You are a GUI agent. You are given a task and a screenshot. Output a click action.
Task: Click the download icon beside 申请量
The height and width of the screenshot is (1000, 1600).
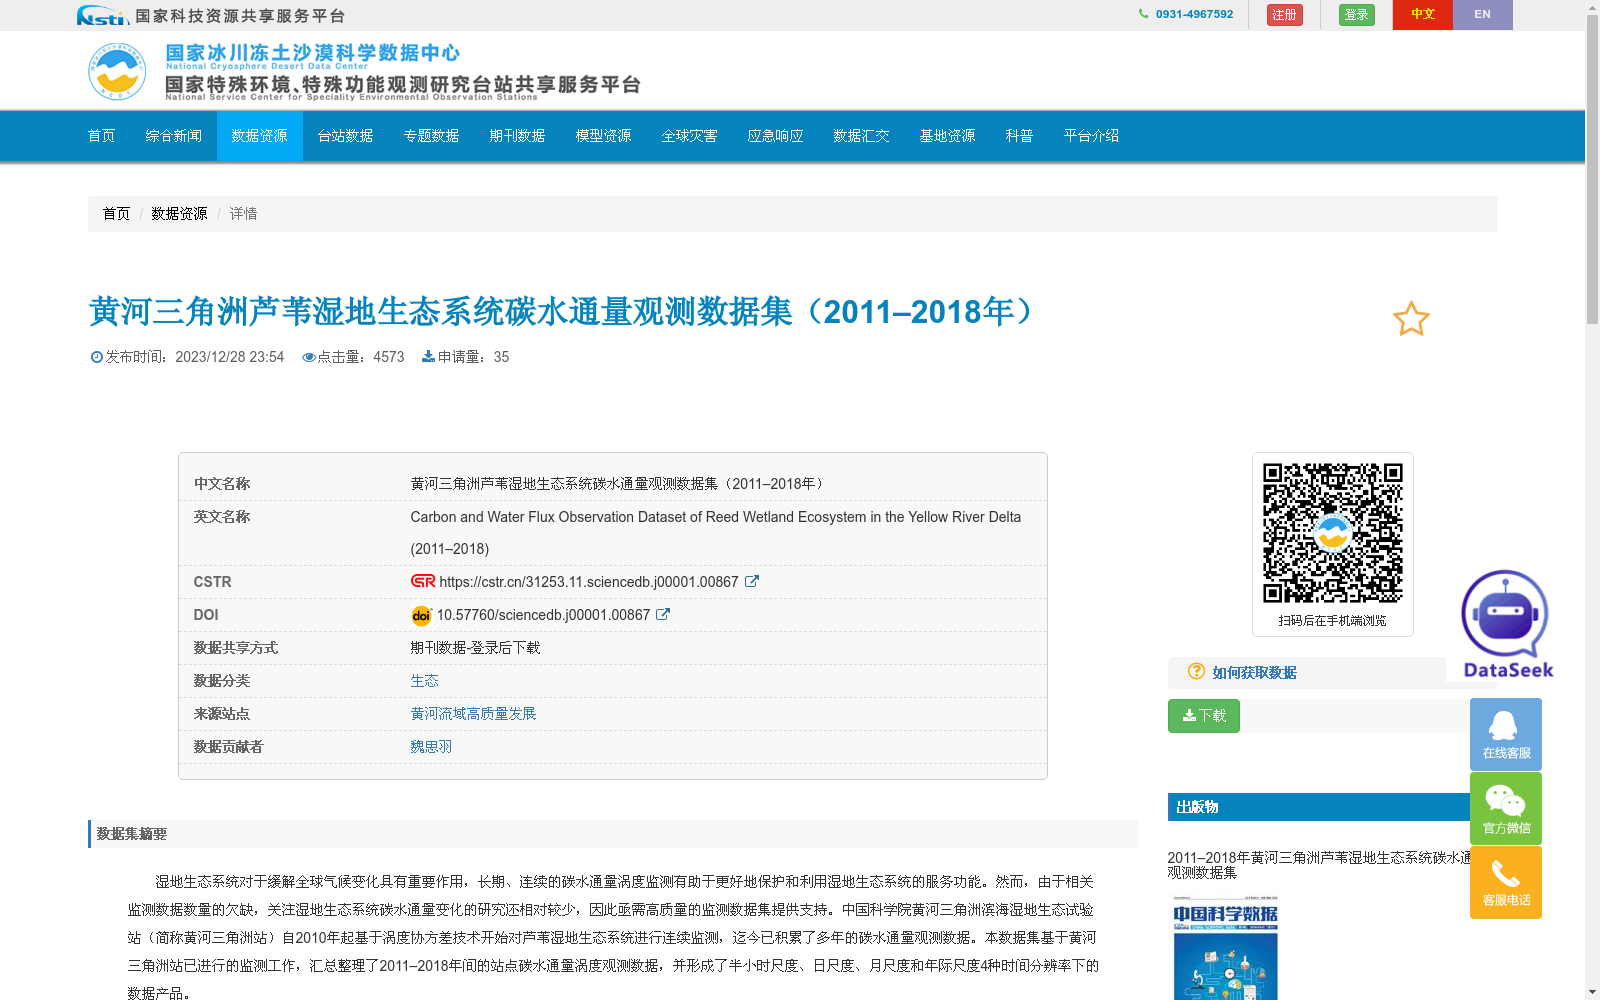428,356
